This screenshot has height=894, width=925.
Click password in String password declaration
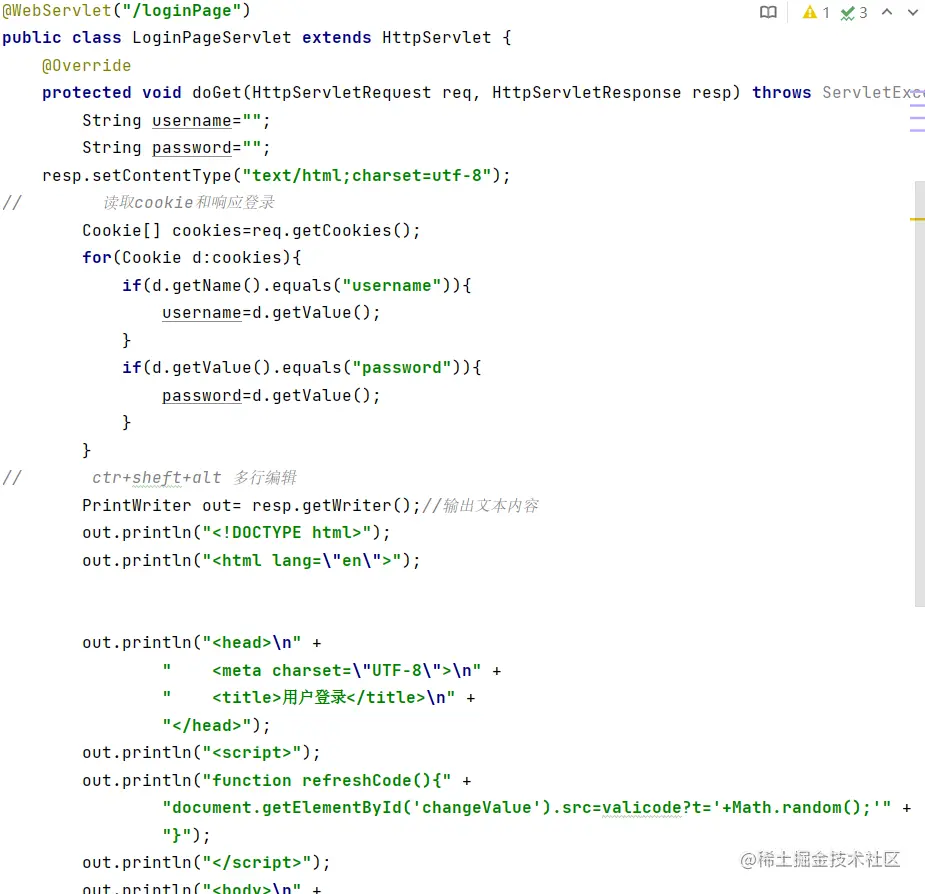[192, 148]
